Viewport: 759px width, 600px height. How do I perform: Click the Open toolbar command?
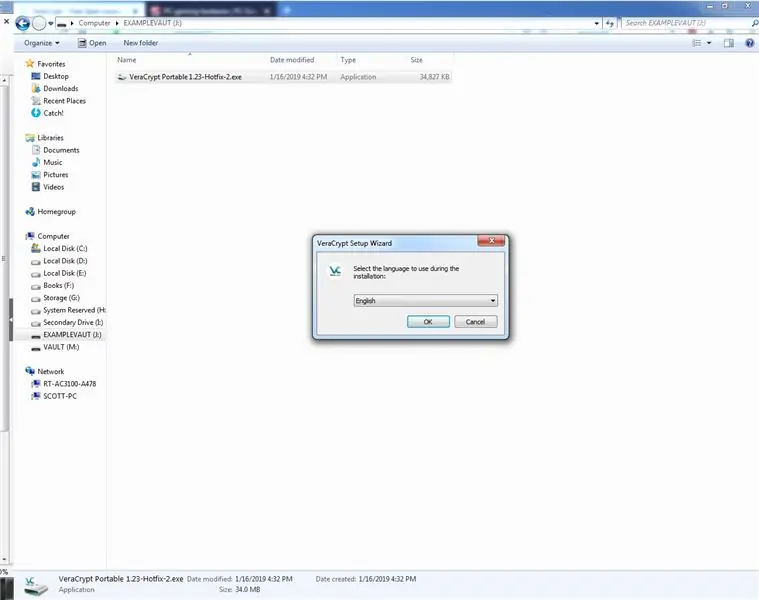(92, 43)
